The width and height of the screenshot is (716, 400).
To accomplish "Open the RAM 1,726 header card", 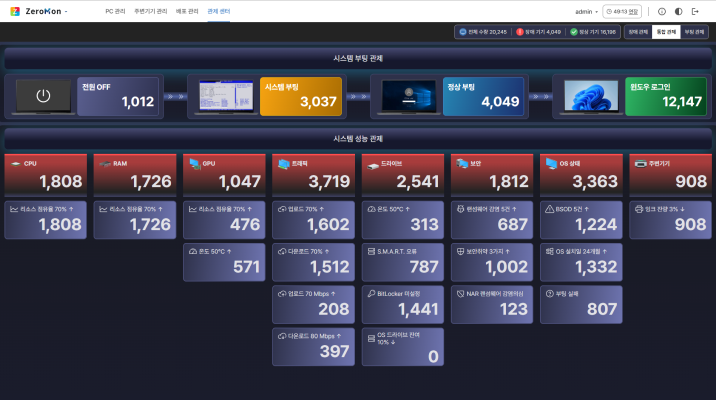I will point(135,175).
